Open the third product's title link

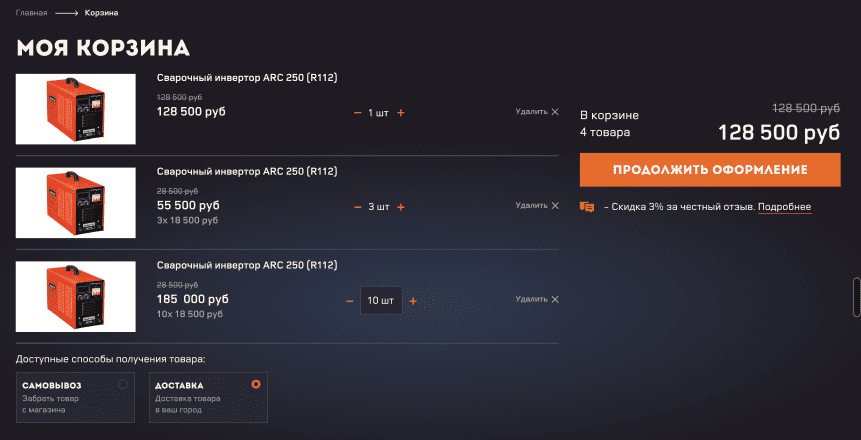coord(247,265)
